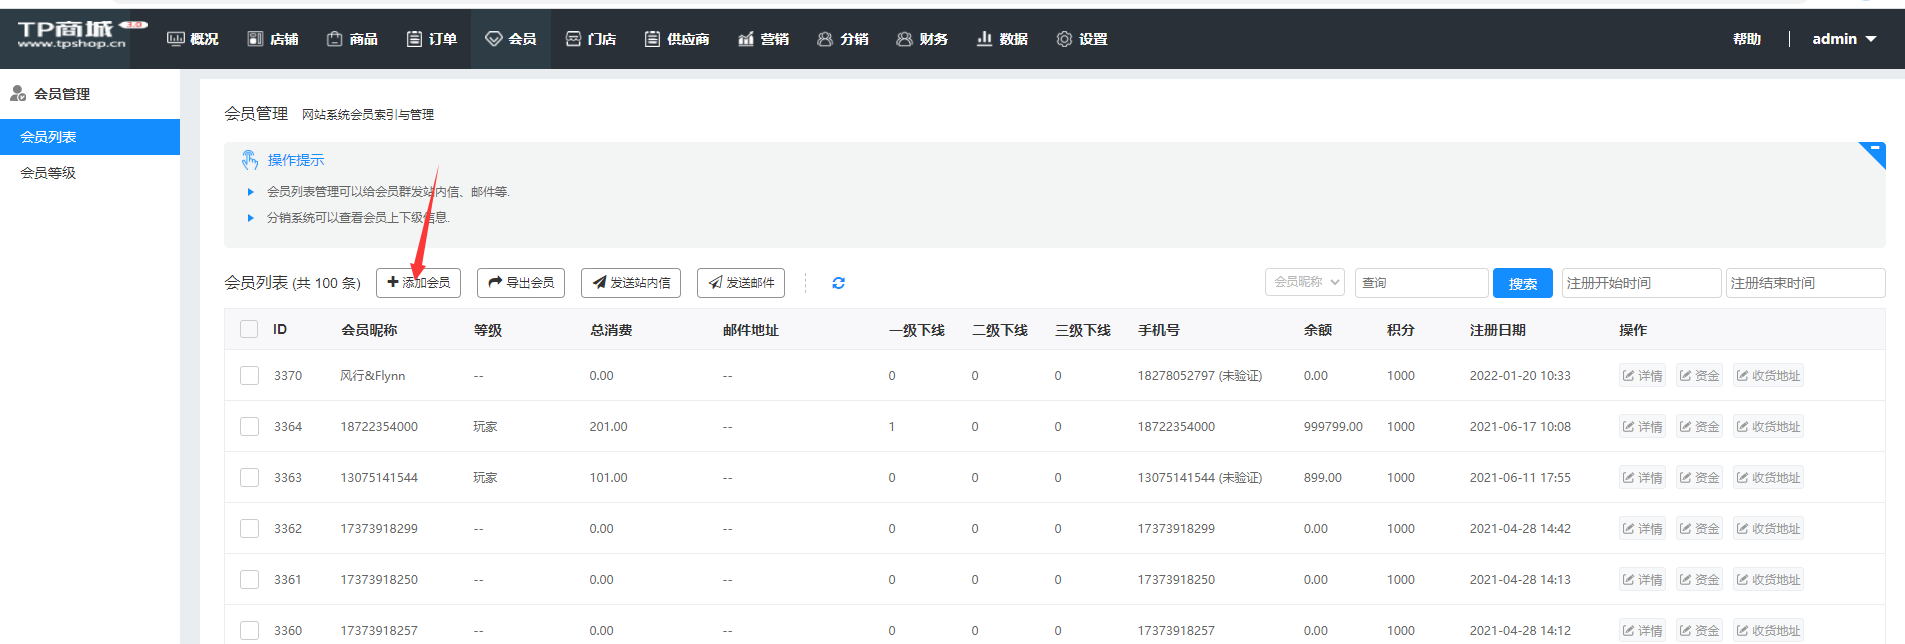The height and width of the screenshot is (644, 1905).
Task: Open 资金 for member 3364
Action: pos(1699,427)
